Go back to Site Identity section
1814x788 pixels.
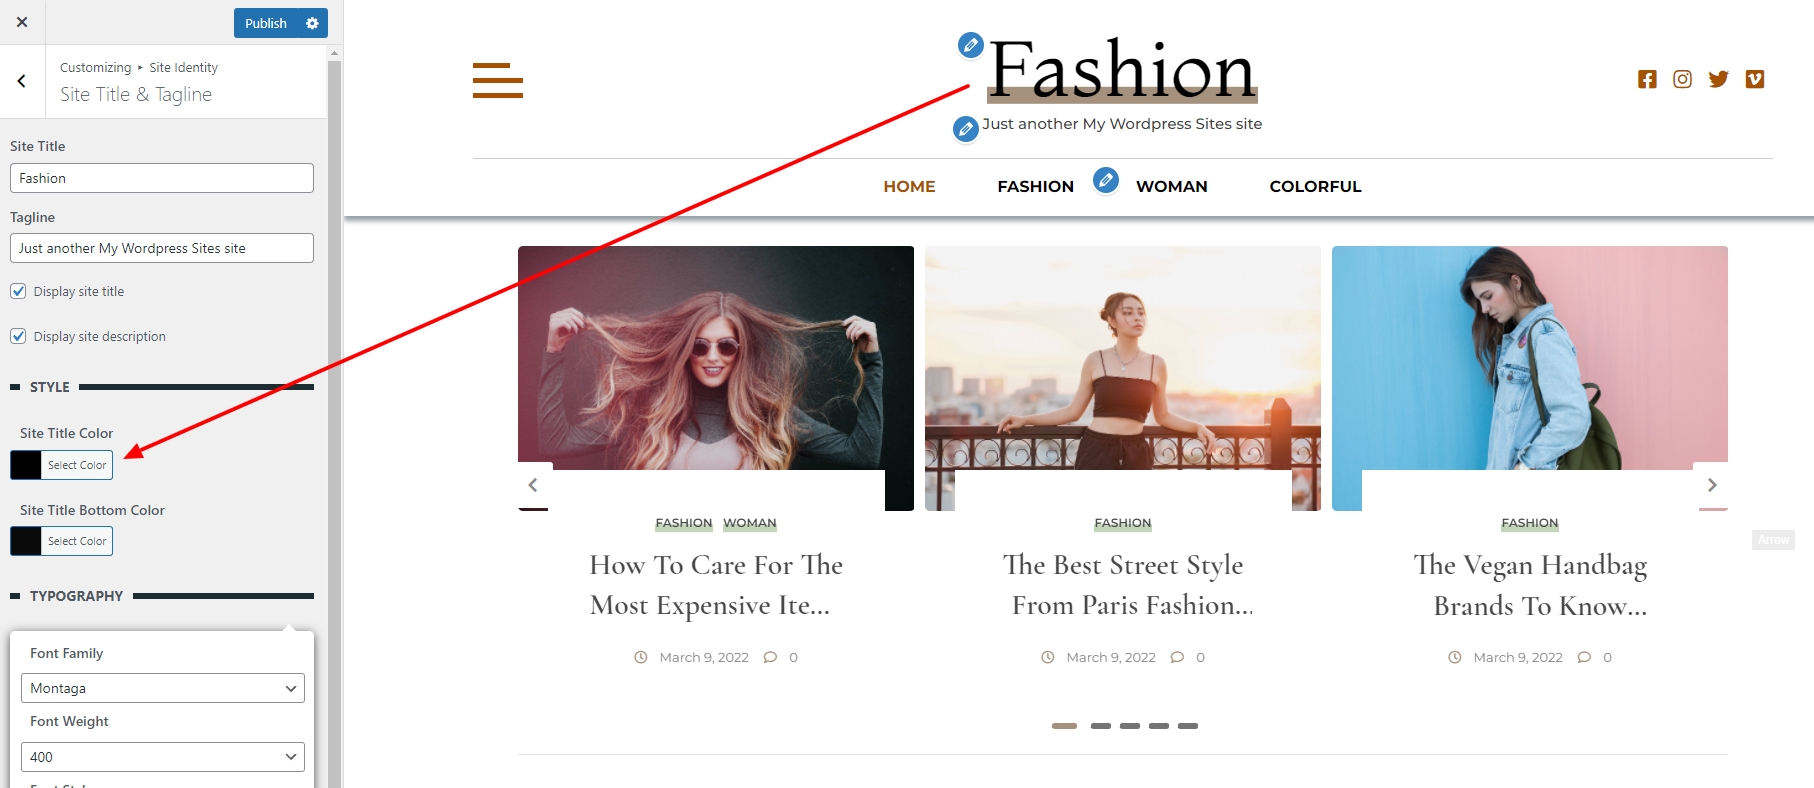click(22, 82)
